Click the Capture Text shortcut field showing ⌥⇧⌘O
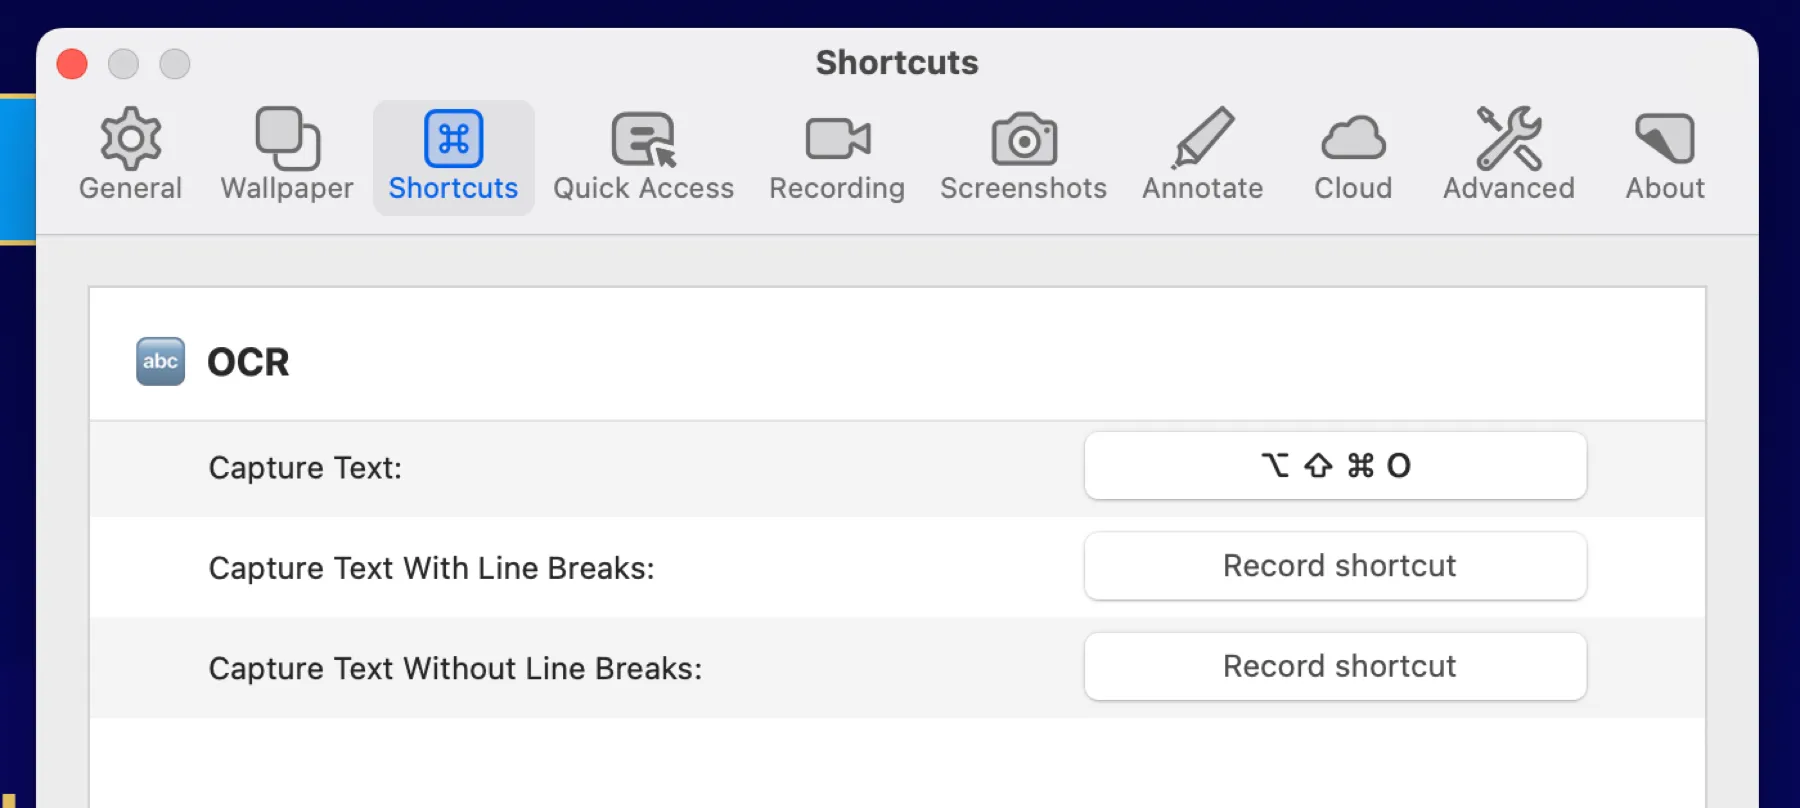 pyautogui.click(x=1335, y=465)
